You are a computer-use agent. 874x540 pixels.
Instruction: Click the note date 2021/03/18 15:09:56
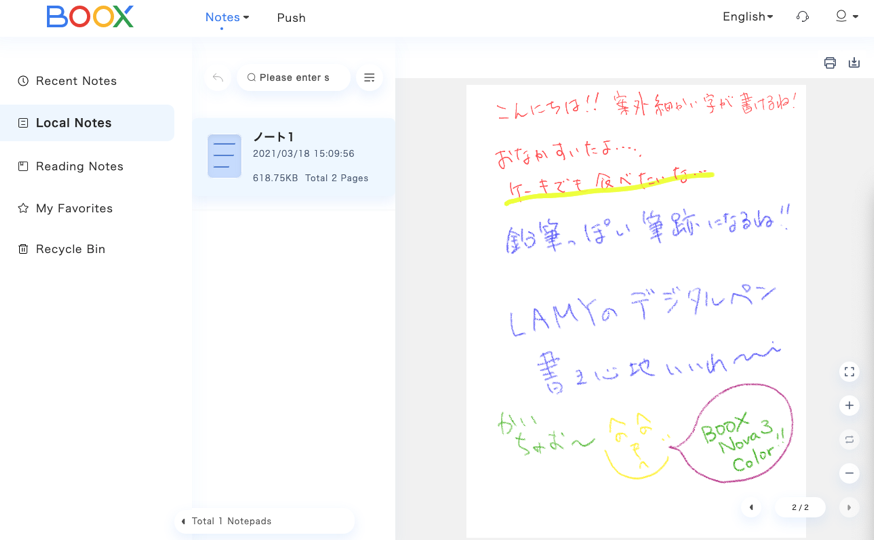click(303, 153)
